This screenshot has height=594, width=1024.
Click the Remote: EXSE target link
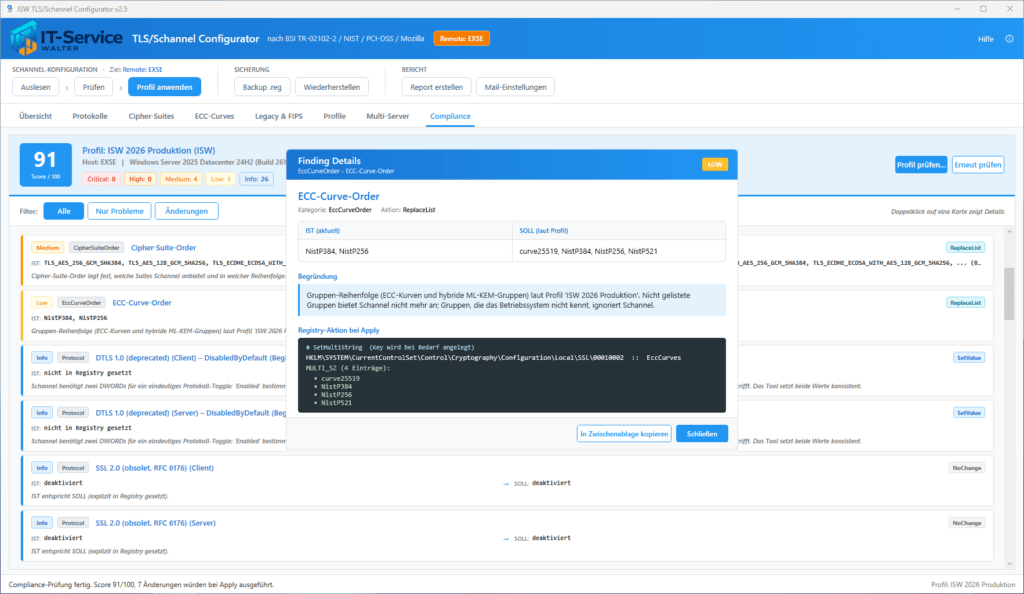[142, 69]
